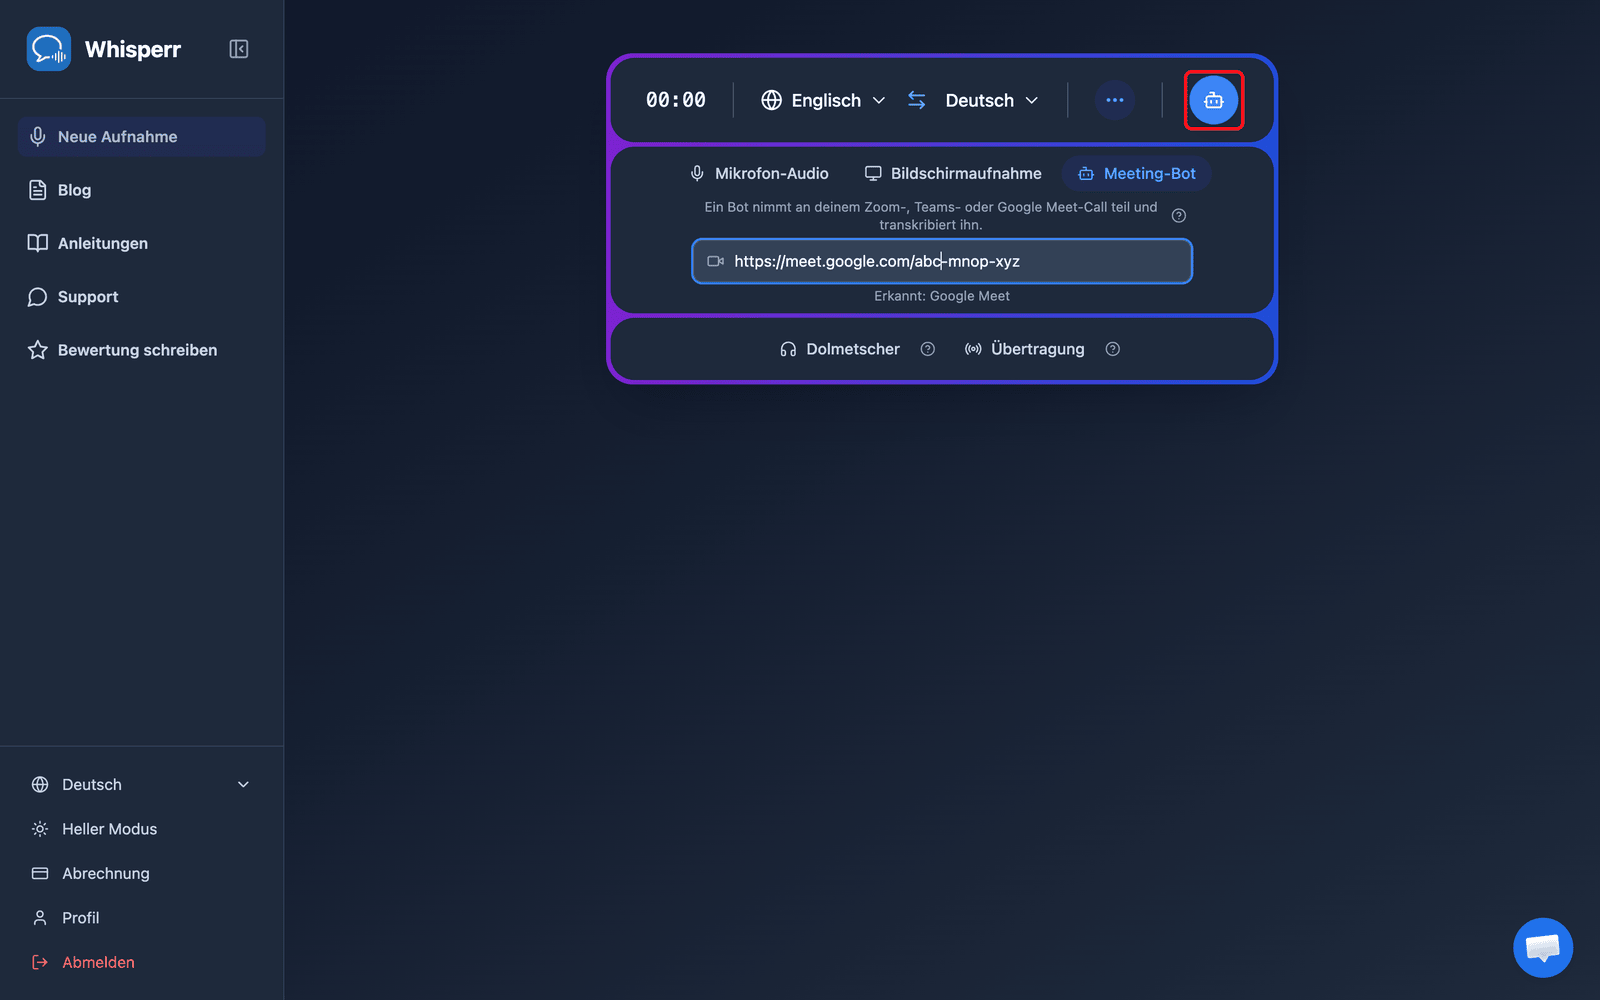Show help for Dolmetscher
Image resolution: width=1600 pixels, height=1000 pixels.
928,349
